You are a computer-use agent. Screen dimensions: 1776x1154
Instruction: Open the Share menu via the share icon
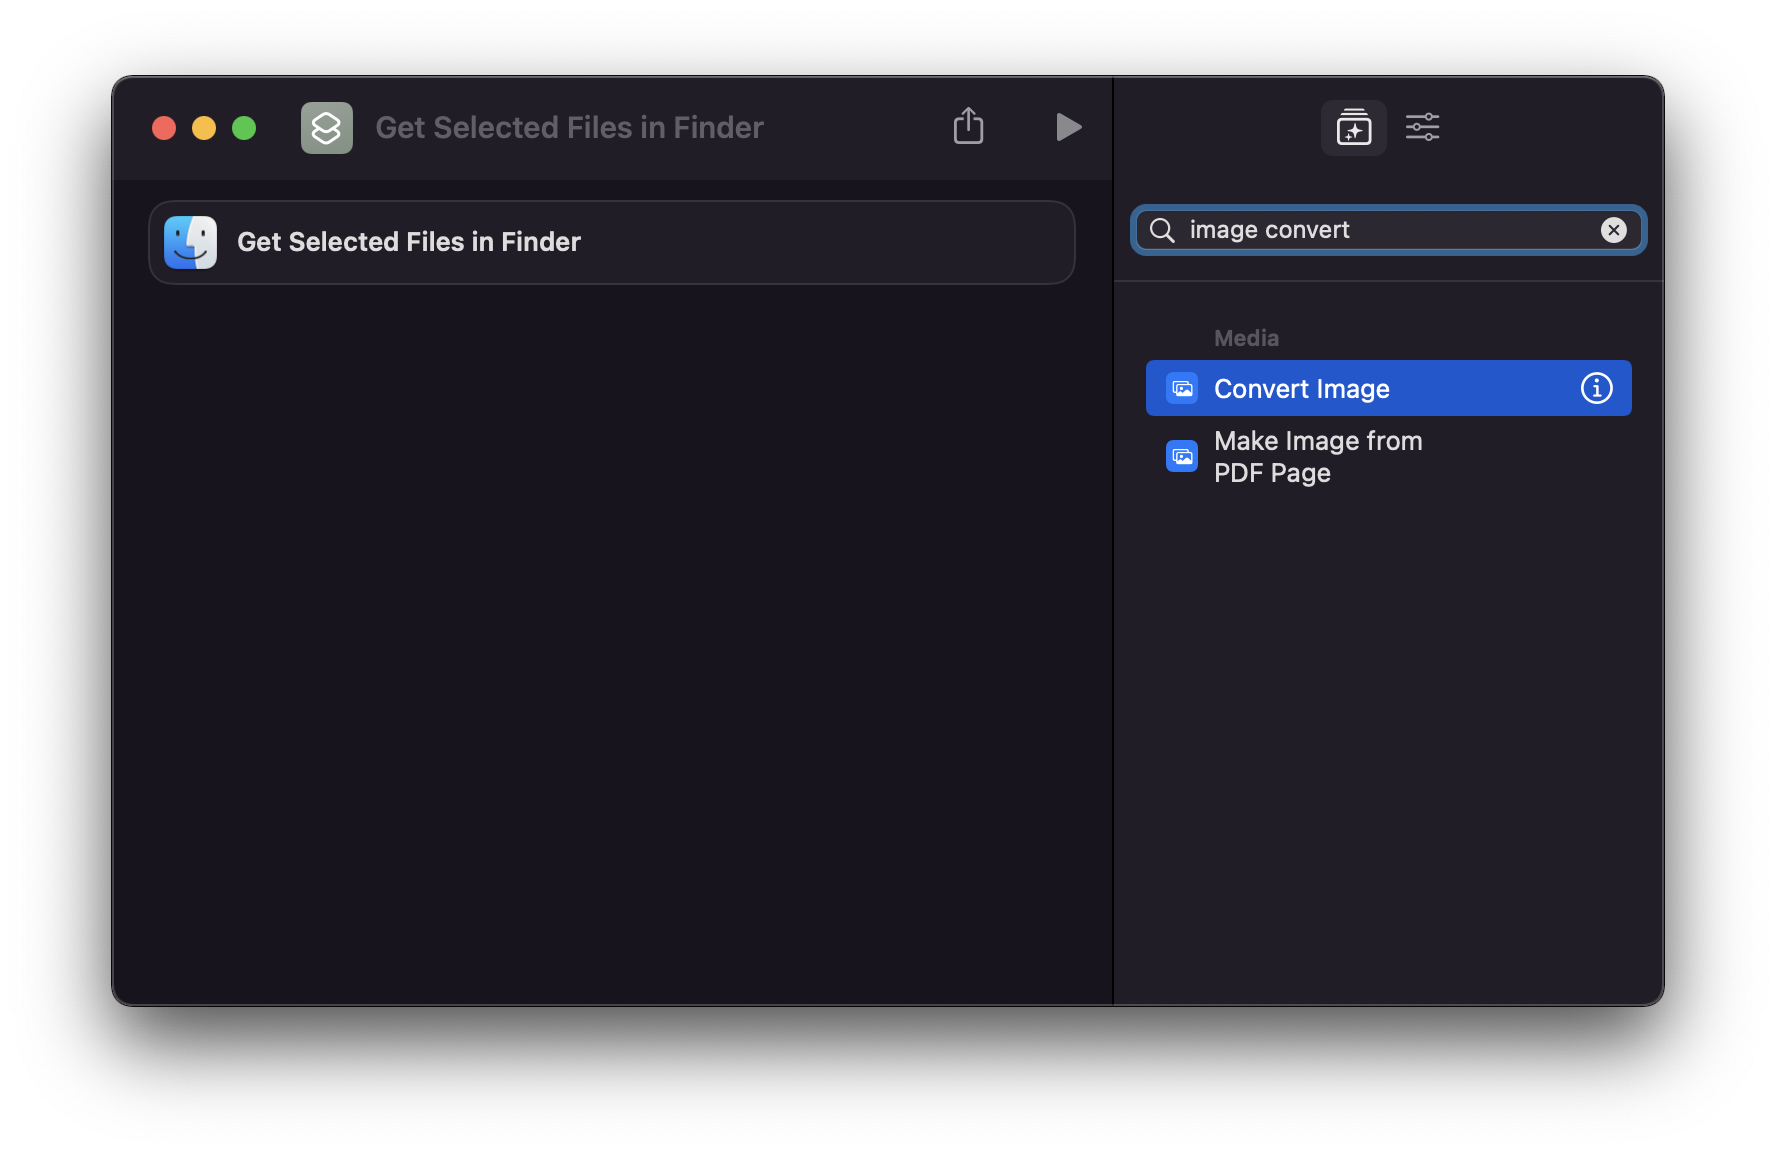pos(967,126)
